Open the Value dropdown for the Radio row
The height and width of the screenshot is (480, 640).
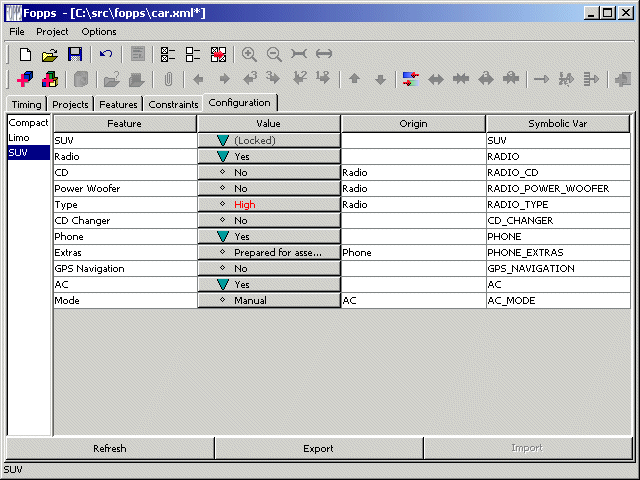click(x=269, y=156)
